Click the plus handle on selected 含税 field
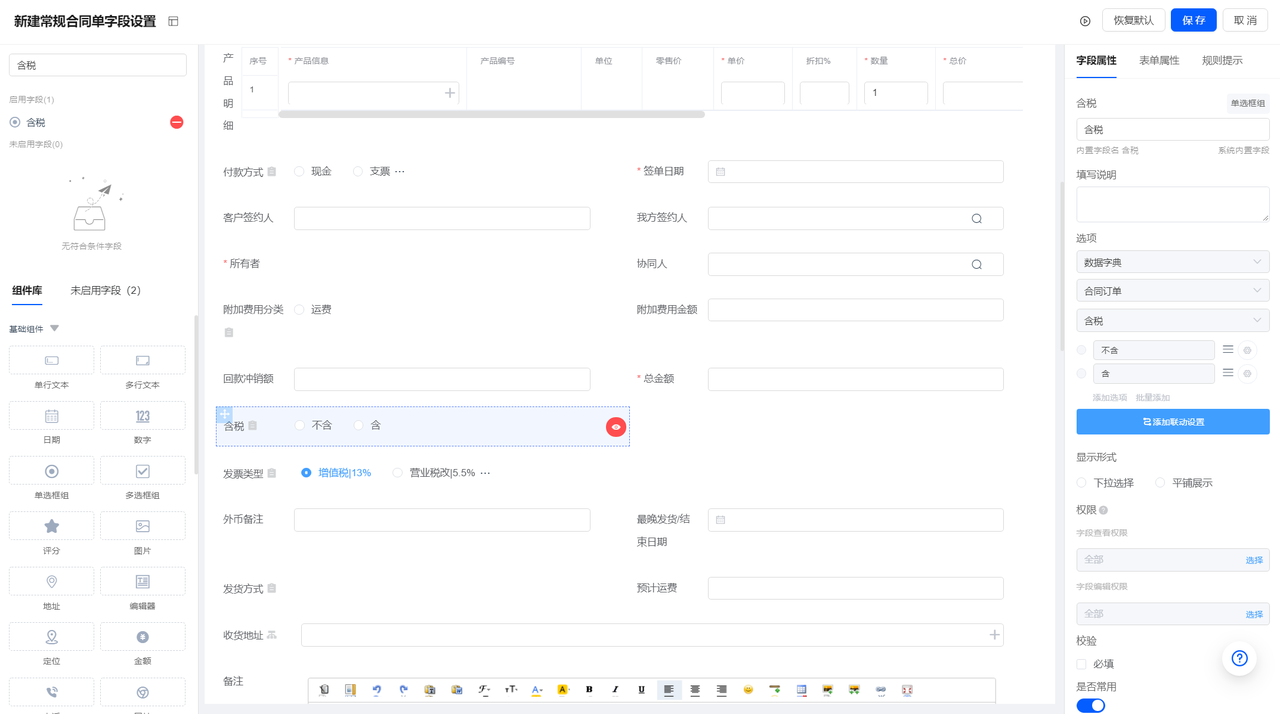1280x714 pixels. 224,414
